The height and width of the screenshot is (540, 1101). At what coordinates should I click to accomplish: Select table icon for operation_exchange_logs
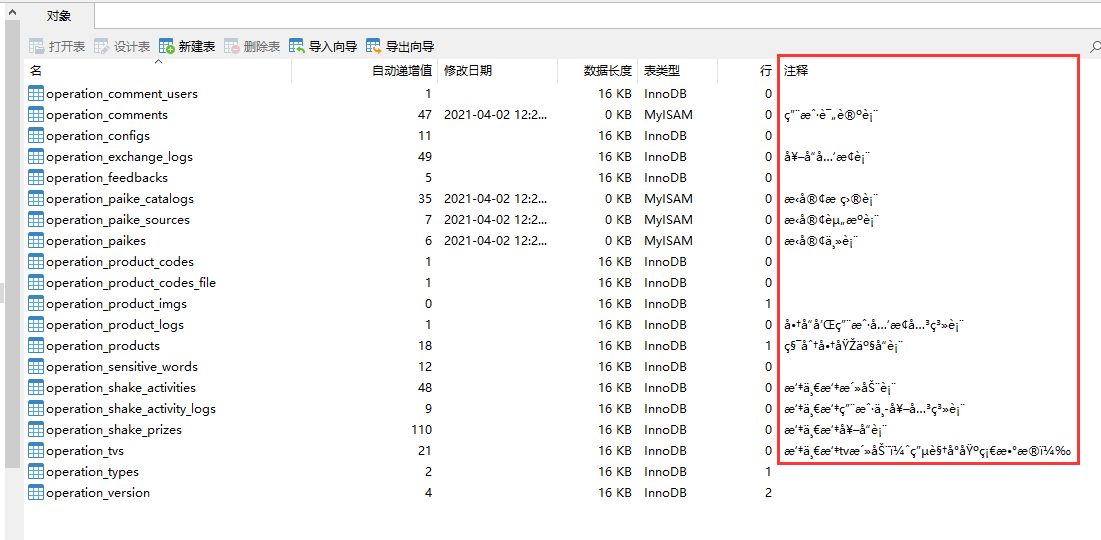(36, 157)
